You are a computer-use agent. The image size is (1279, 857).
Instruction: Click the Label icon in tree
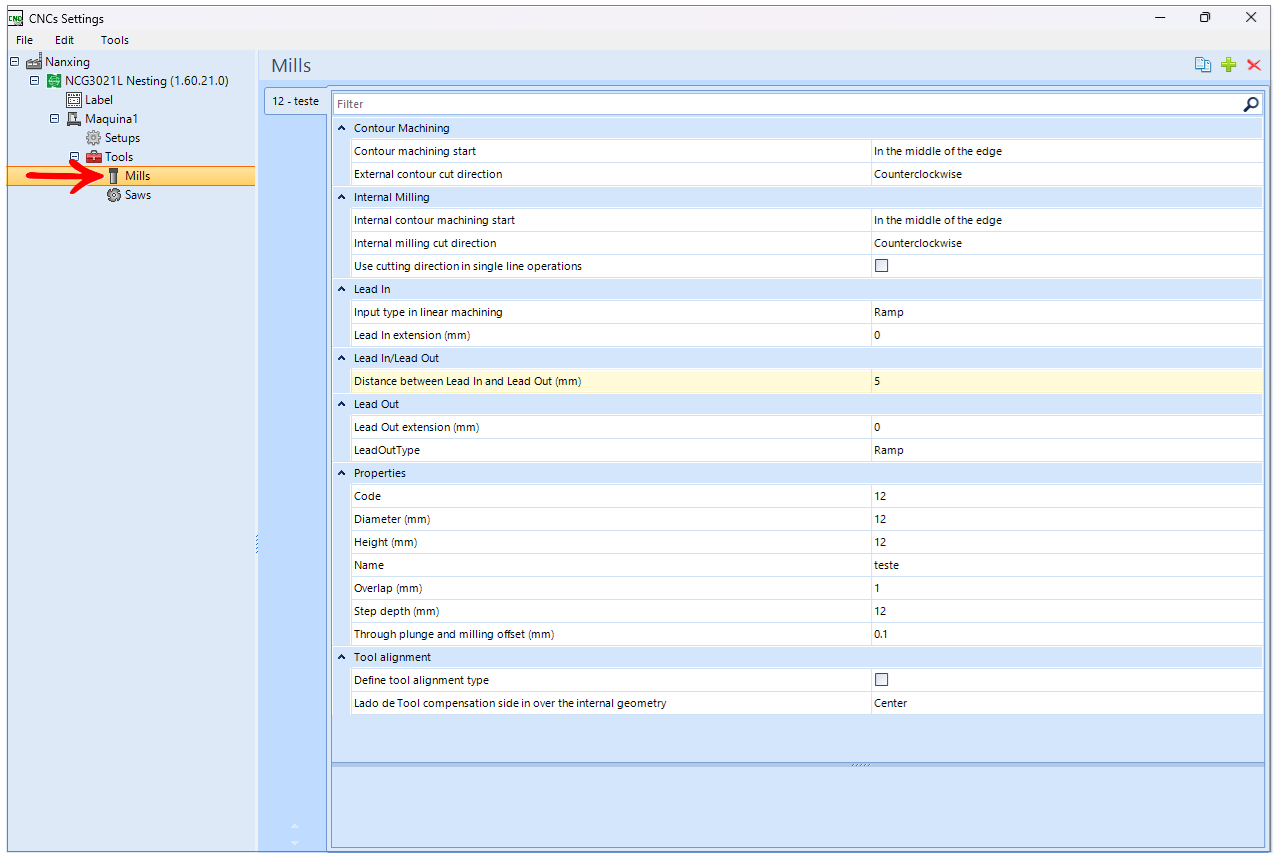pyautogui.click(x=74, y=100)
